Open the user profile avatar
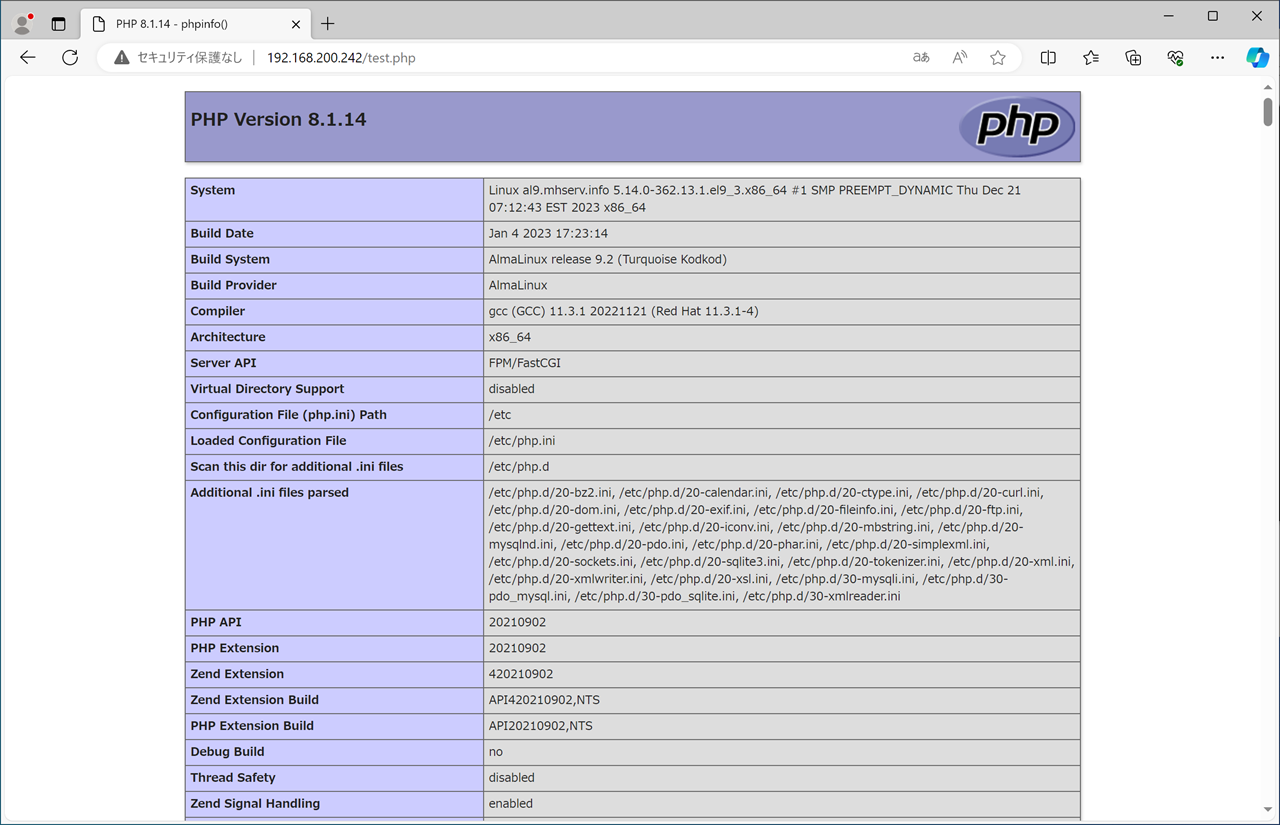This screenshot has width=1280, height=825. point(22,24)
